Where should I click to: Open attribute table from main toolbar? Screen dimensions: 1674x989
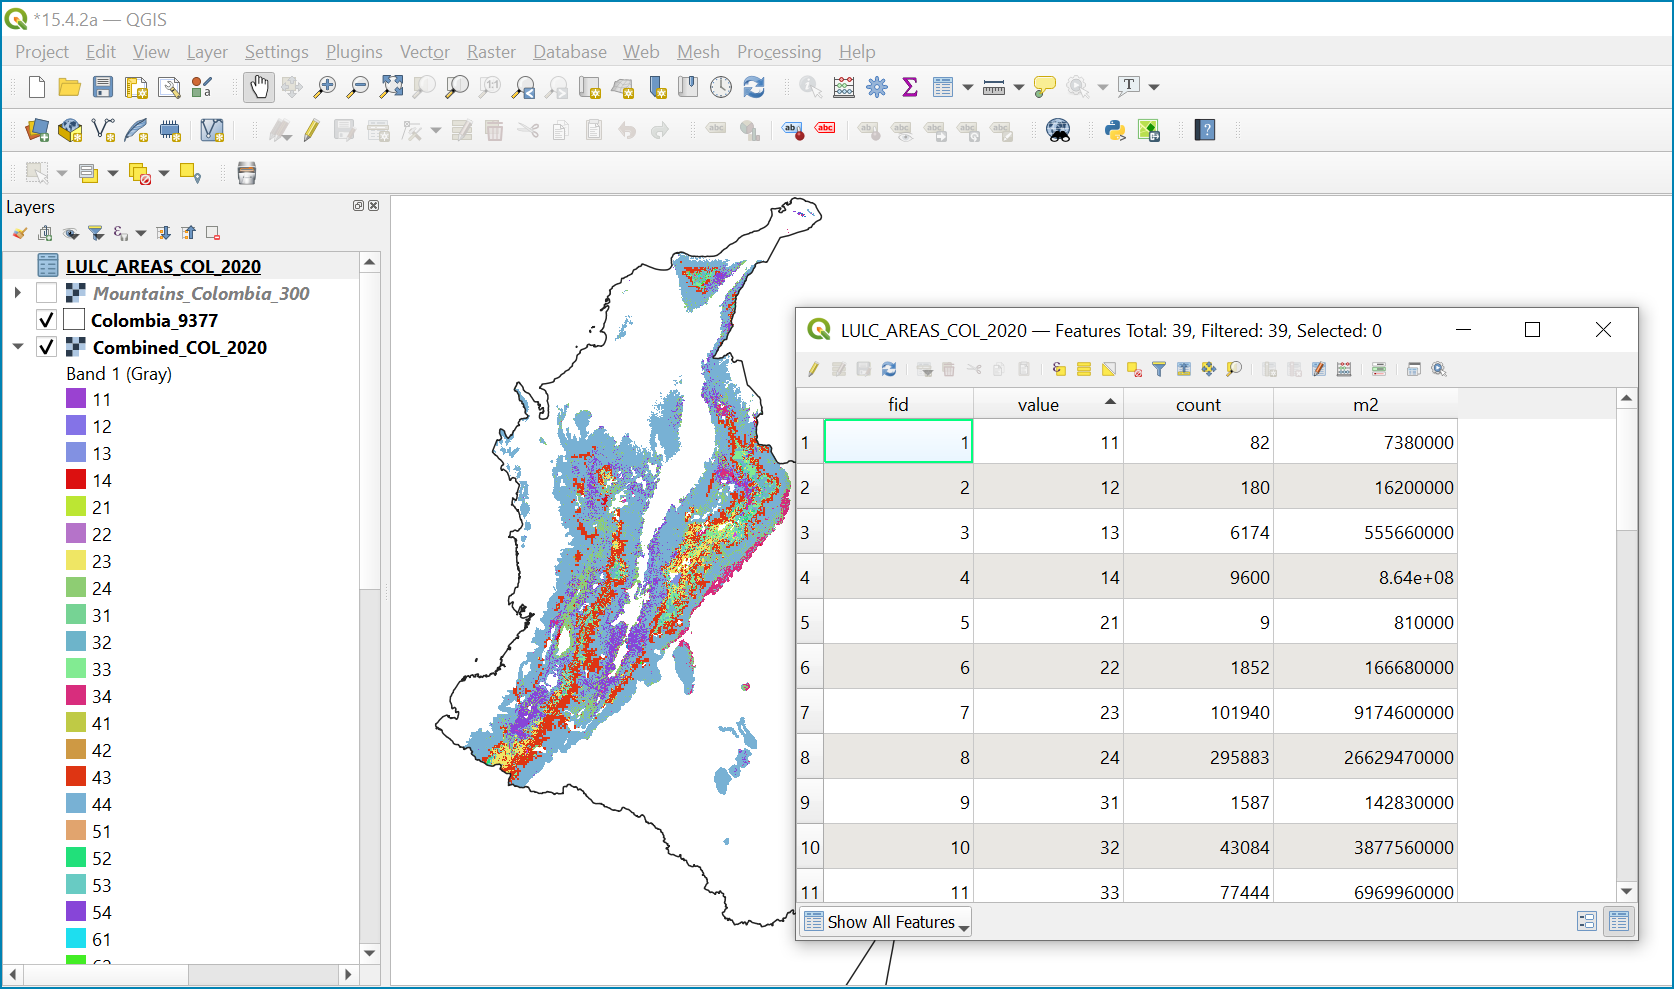pyautogui.click(x=942, y=87)
